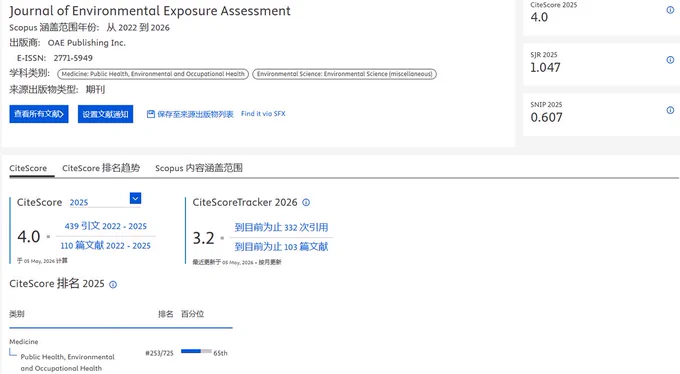Click the SNIP 2025 info icon
680x374 pixels.
[x=670, y=110]
